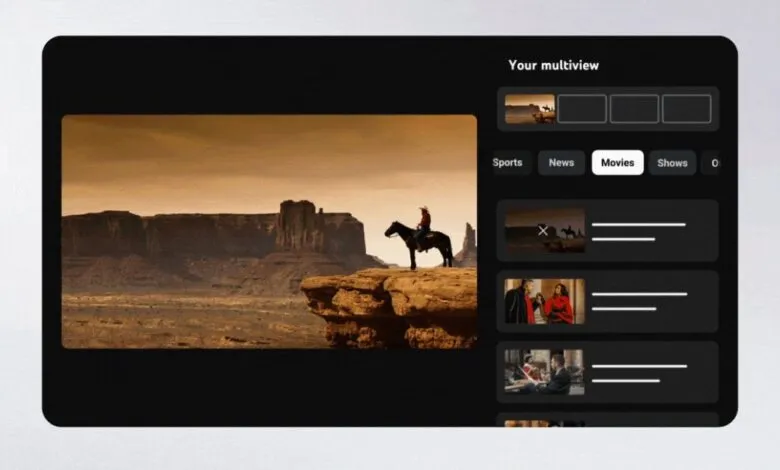Viewport: 780px width, 470px height.
Task: Click the X icon on the western movie thumbnail
Action: click(543, 230)
